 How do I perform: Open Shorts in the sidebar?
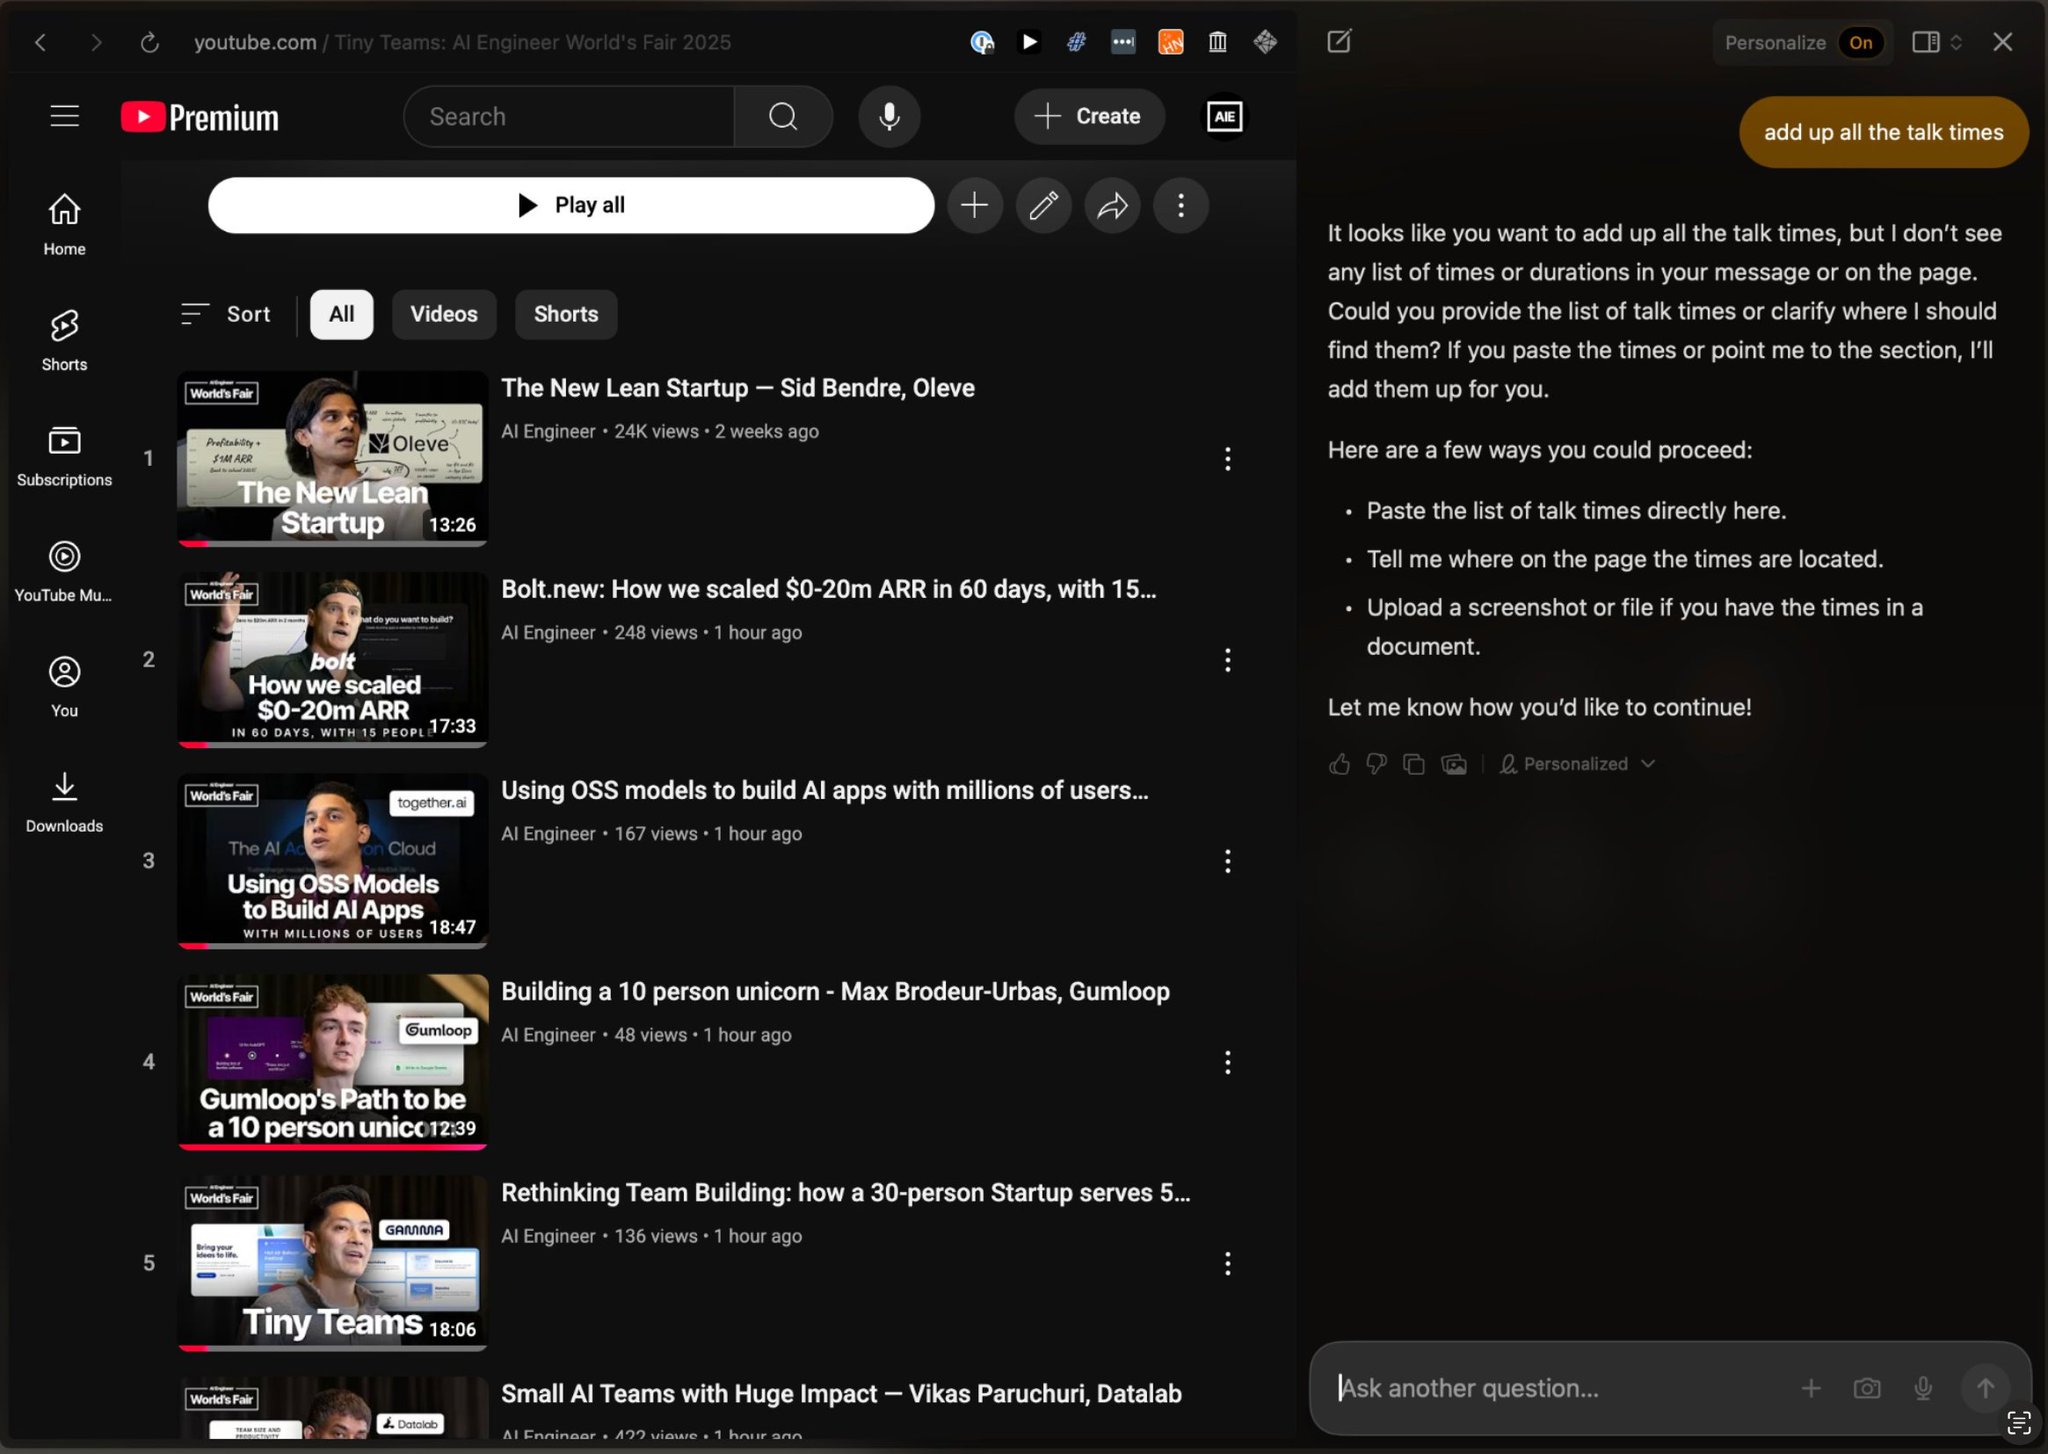tap(65, 340)
